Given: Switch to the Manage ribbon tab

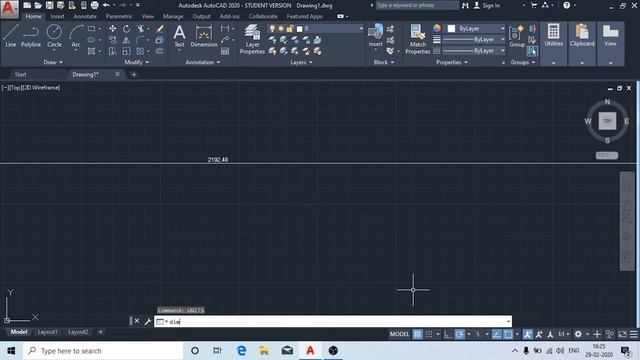Looking at the screenshot, I should coord(173,16).
